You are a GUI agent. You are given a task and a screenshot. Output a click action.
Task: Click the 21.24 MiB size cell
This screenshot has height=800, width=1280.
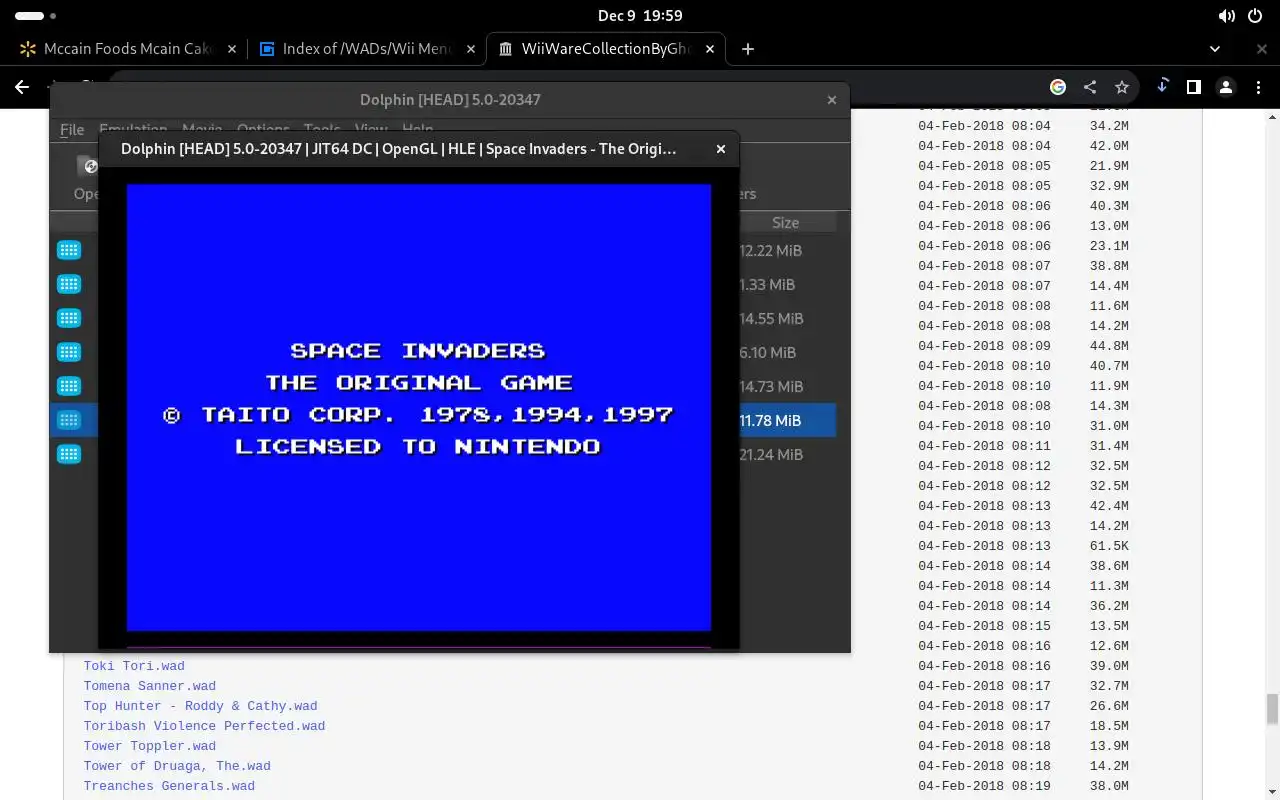point(771,454)
